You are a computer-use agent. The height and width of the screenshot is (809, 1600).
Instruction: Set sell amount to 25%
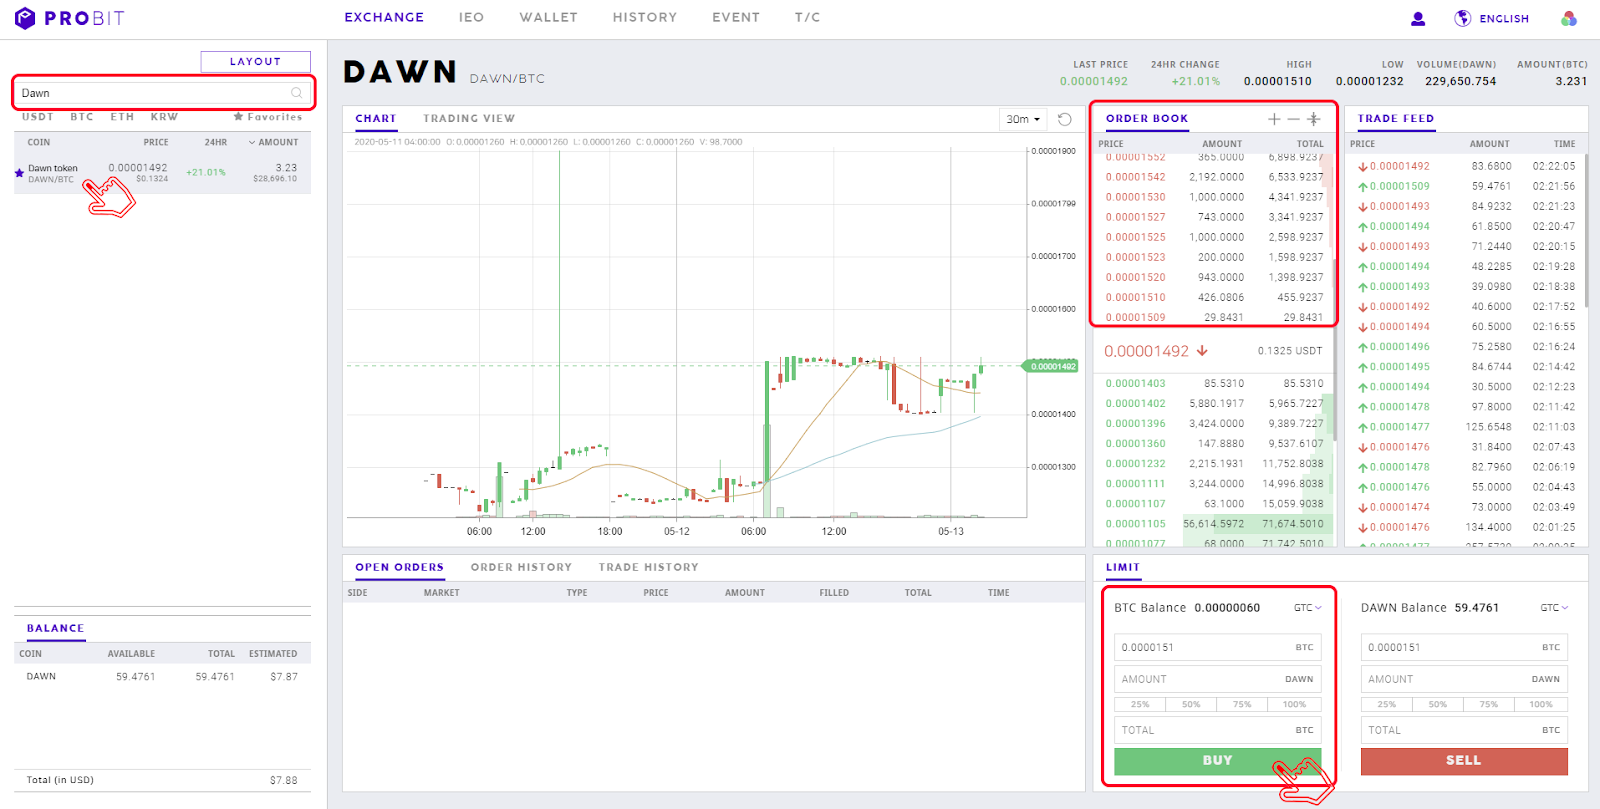click(x=1387, y=704)
